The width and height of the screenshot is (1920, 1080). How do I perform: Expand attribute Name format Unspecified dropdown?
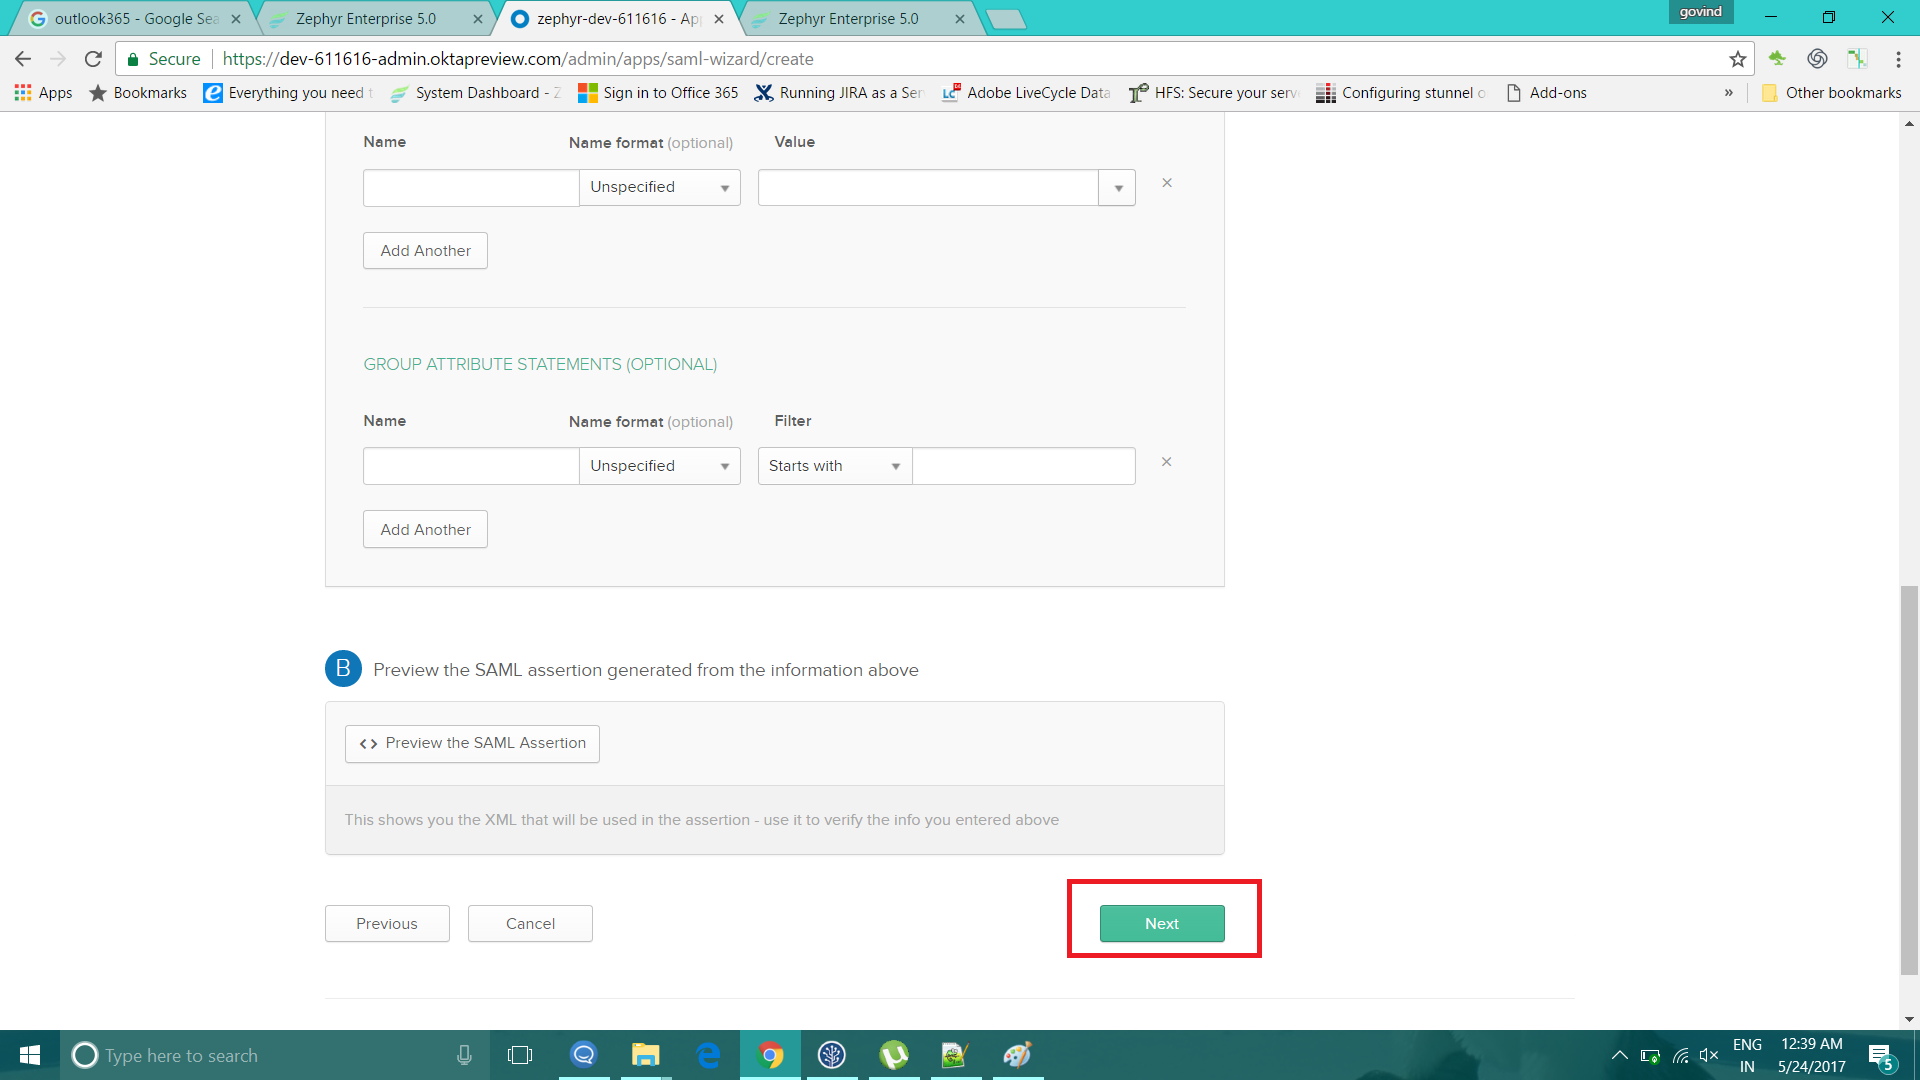coord(660,187)
